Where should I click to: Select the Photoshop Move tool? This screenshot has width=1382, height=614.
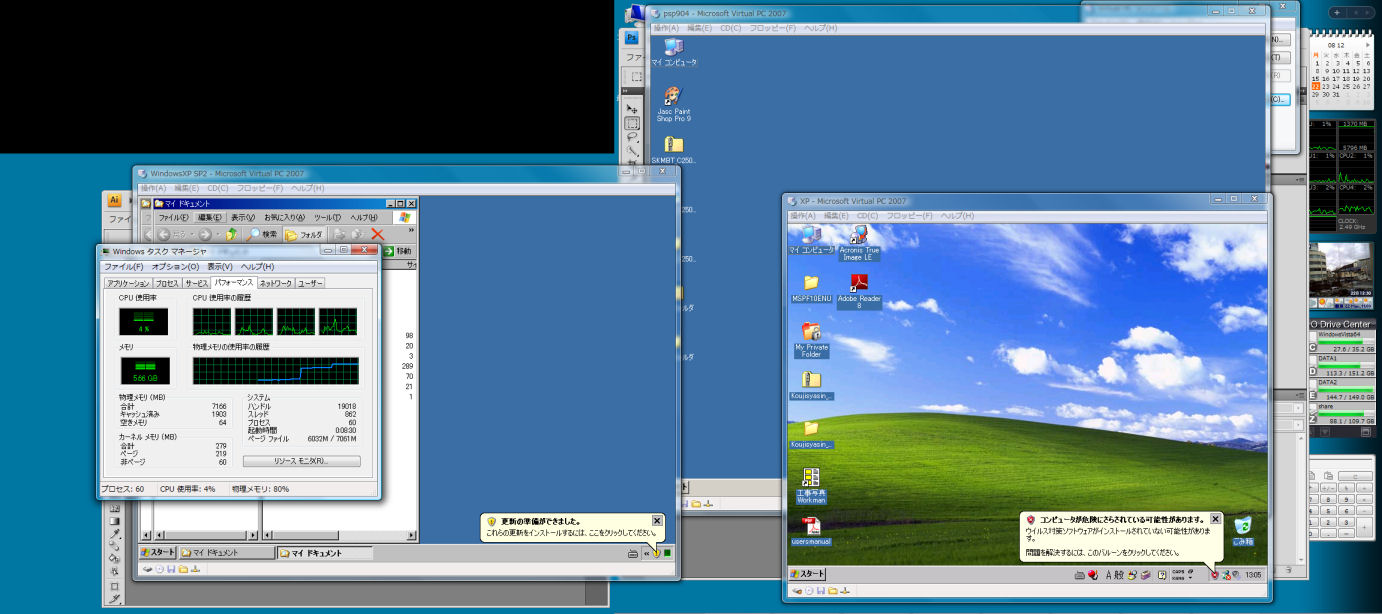point(632,108)
